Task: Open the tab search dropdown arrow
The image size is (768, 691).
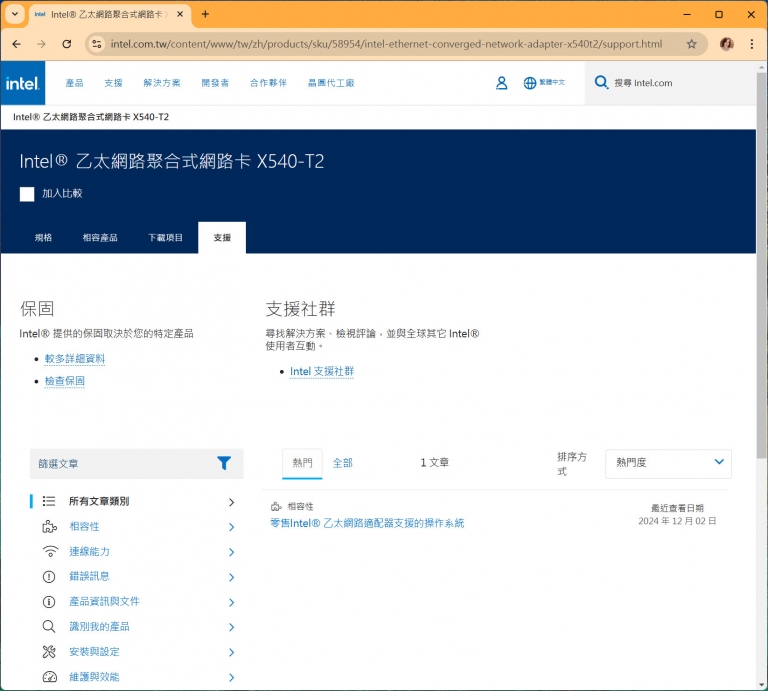Action: 15,14
